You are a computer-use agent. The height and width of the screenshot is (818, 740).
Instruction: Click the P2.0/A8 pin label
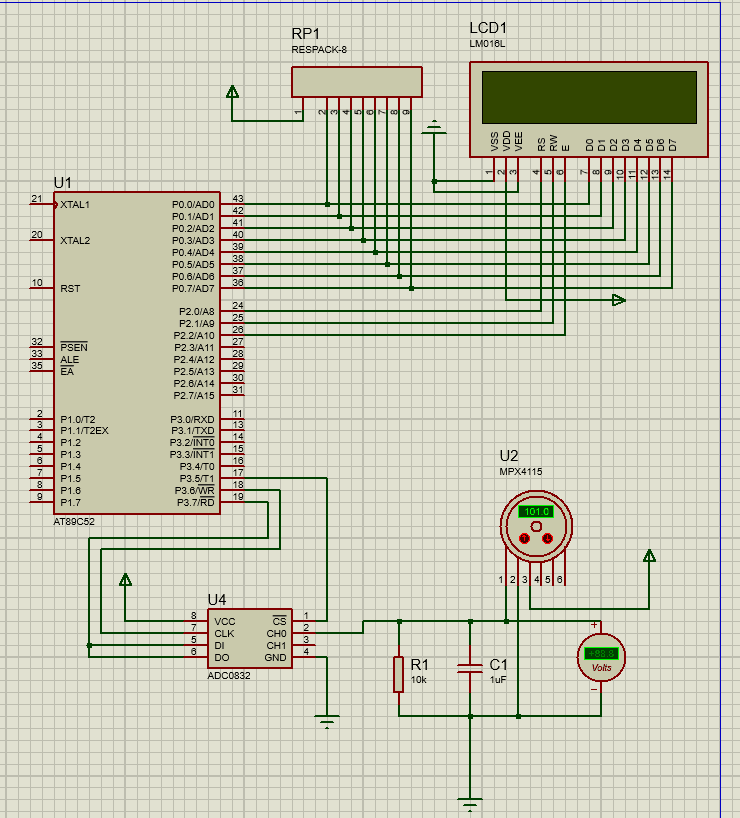click(197, 311)
